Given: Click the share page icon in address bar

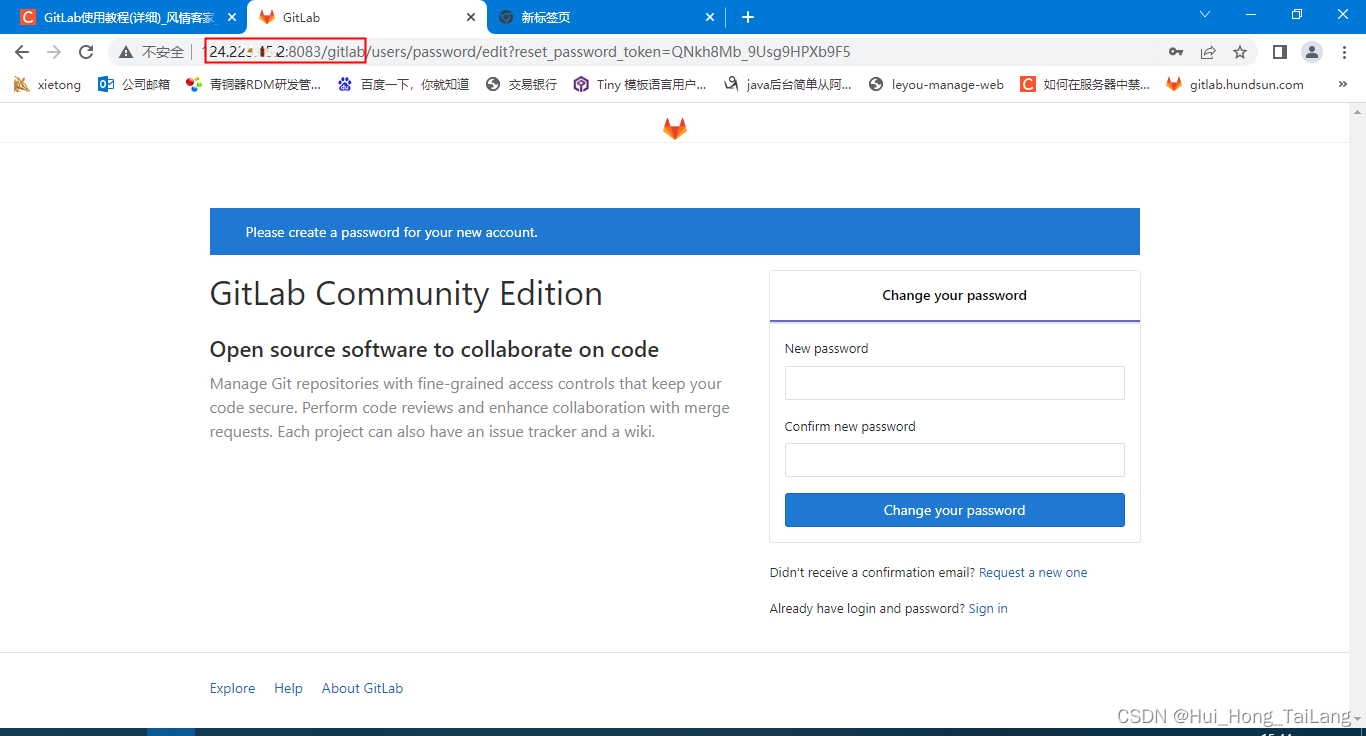Looking at the screenshot, I should click(x=1208, y=52).
